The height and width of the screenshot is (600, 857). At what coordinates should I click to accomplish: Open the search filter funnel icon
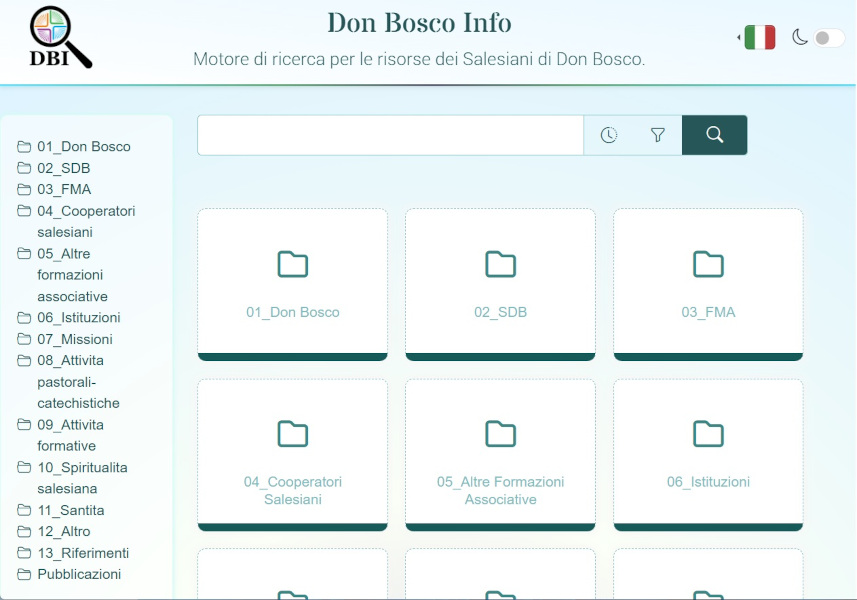pos(657,135)
